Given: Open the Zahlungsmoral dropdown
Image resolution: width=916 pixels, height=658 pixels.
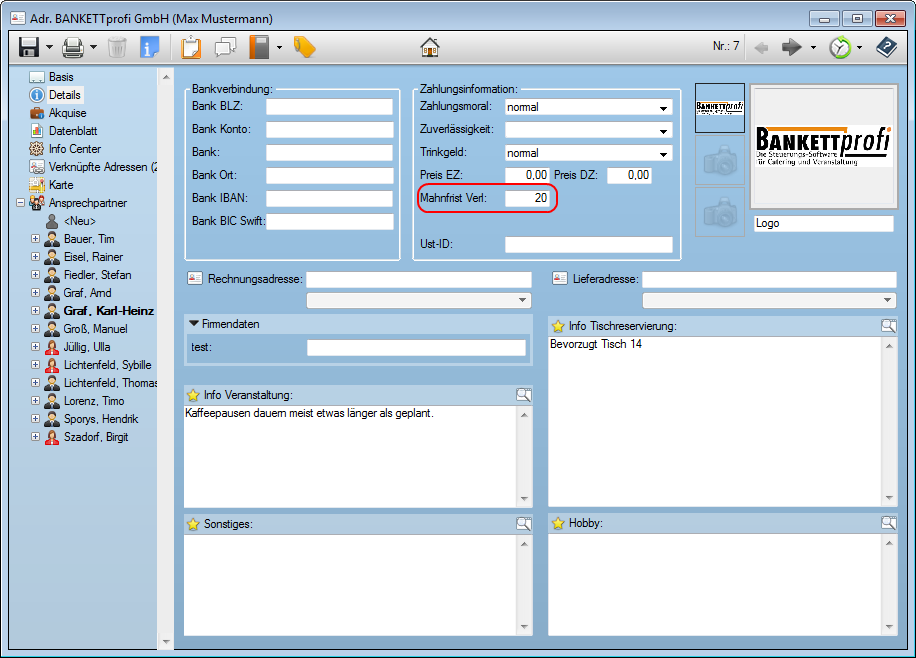Looking at the screenshot, I should click(x=664, y=108).
